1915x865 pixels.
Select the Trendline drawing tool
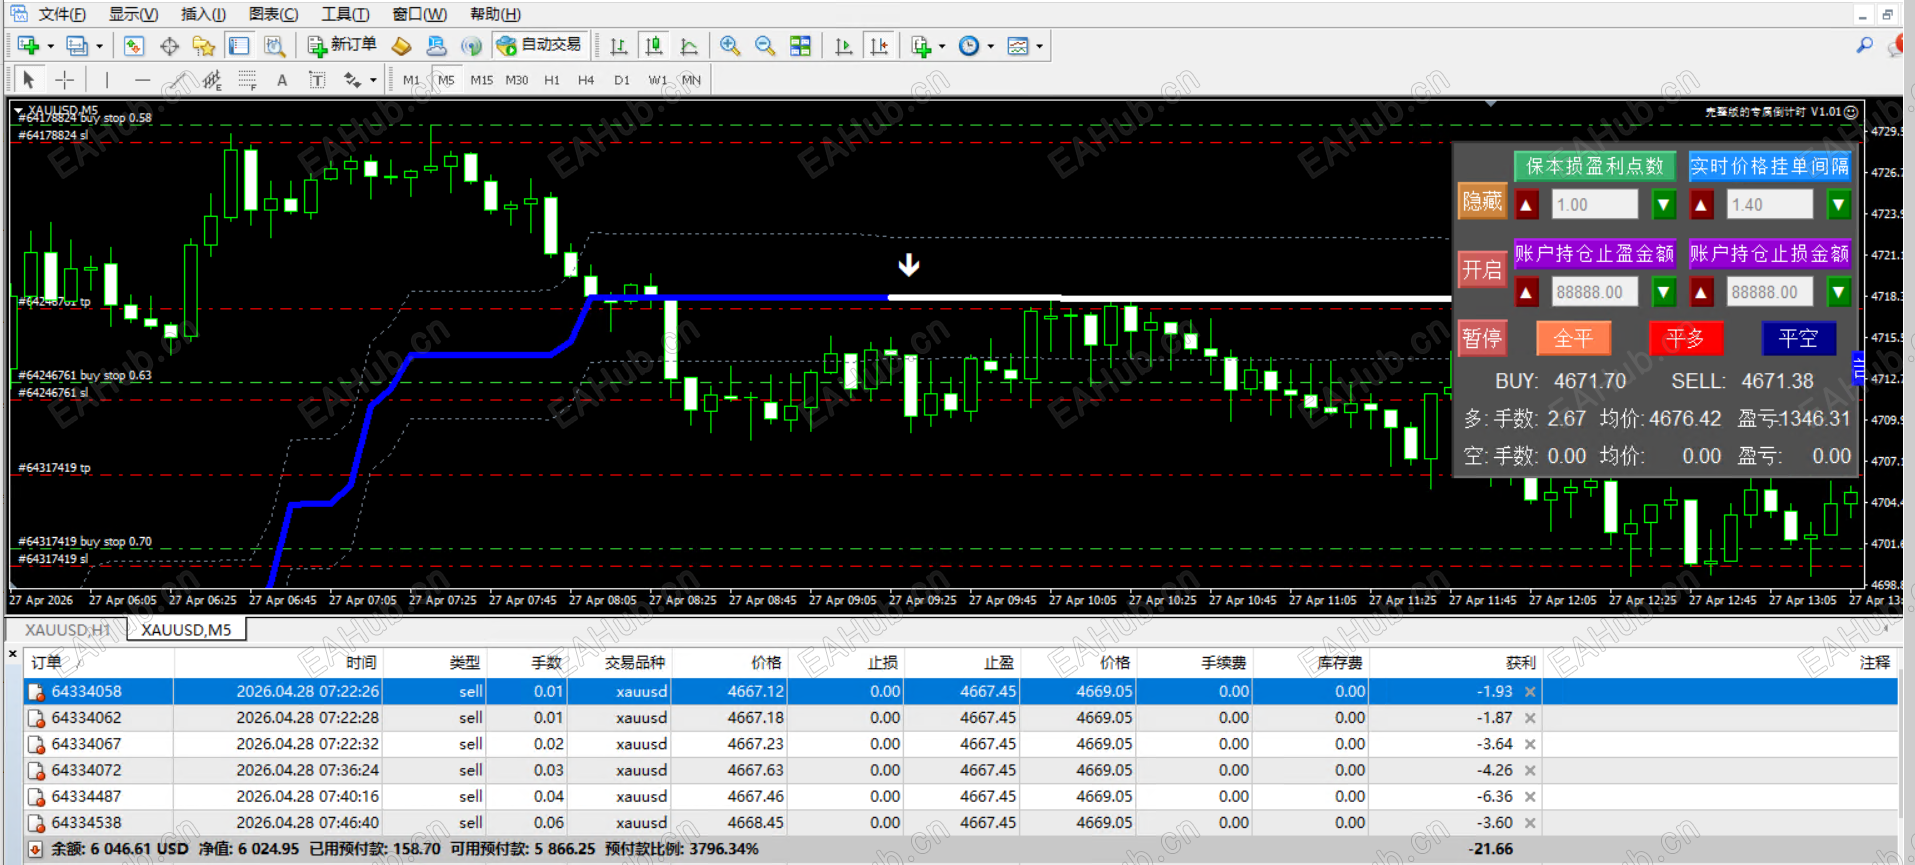point(178,80)
